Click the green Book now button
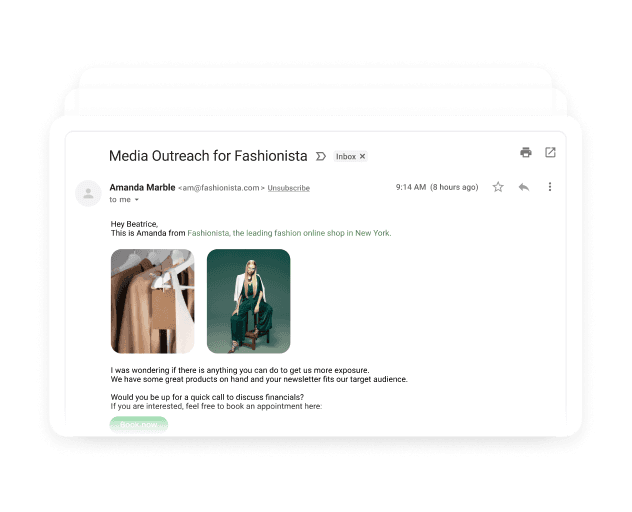Image resolution: width=632 pixels, height=512 pixels. click(x=139, y=425)
